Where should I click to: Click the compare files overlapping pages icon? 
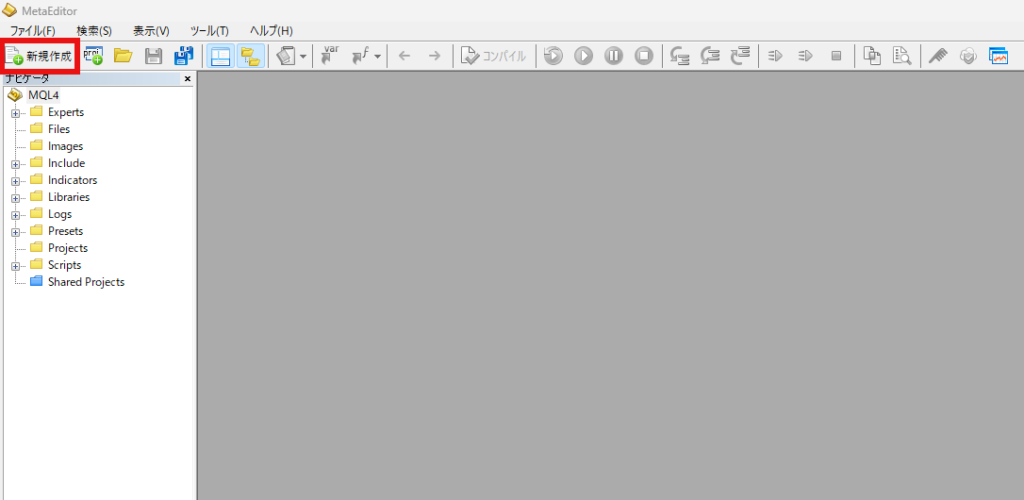click(872, 56)
